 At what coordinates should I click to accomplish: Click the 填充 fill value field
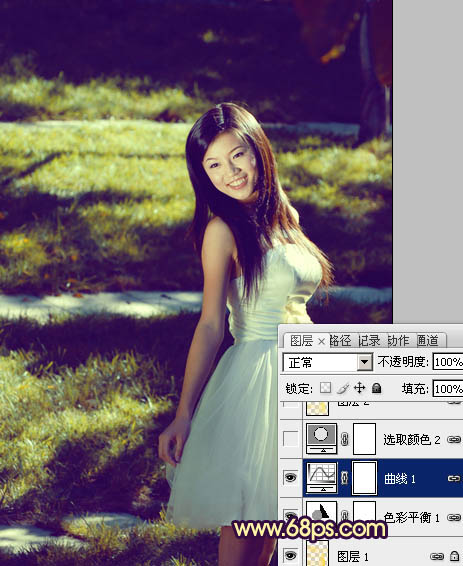(x=448, y=388)
